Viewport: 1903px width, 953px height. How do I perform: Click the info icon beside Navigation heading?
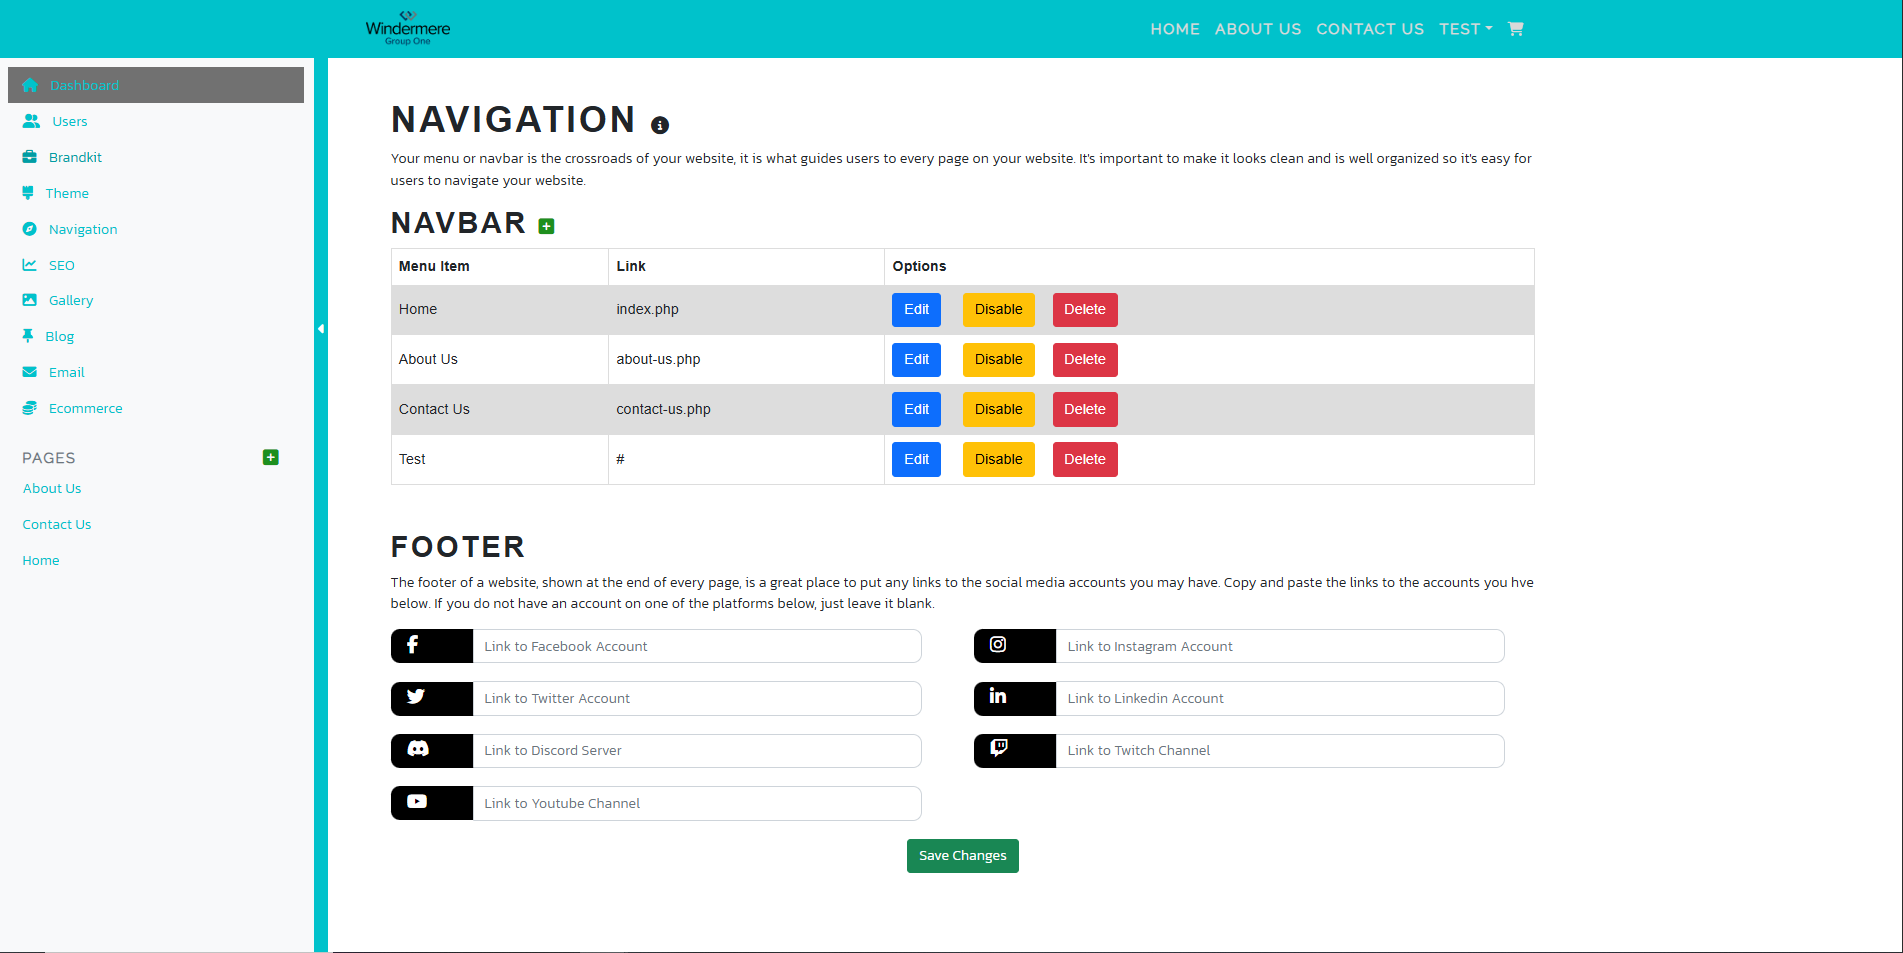click(660, 125)
